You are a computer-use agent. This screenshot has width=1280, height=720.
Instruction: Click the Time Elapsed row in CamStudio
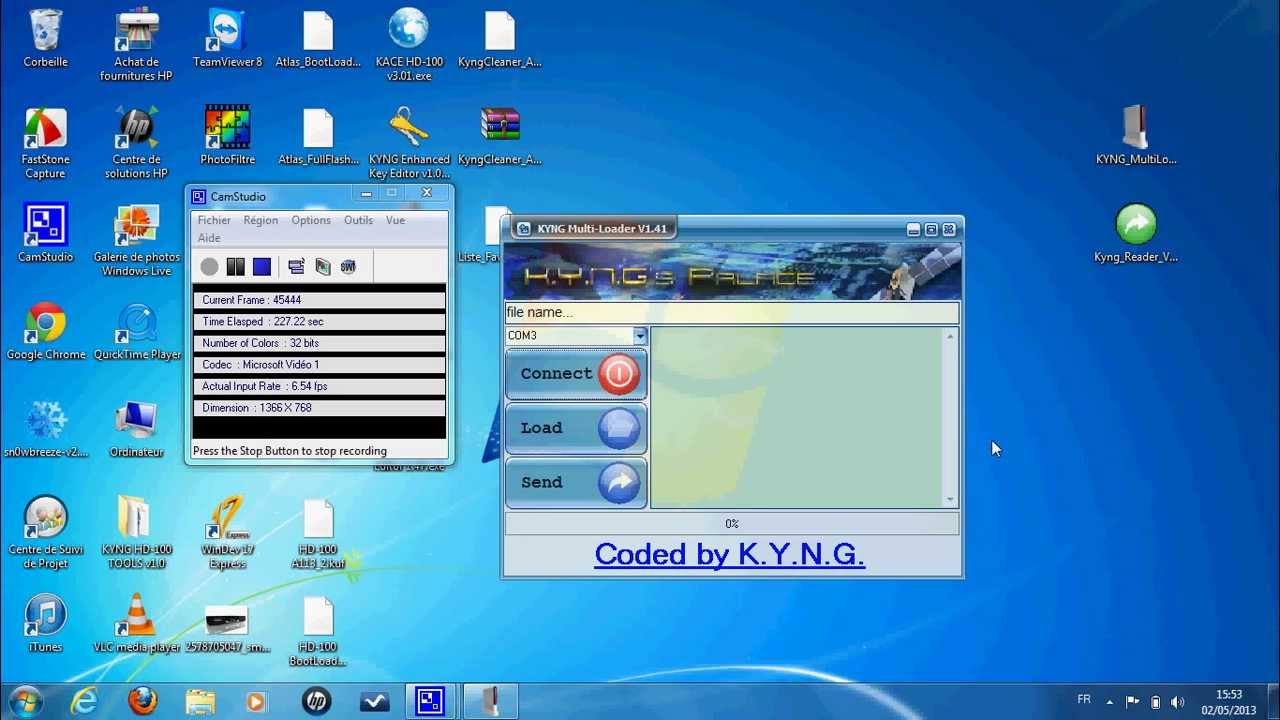pyautogui.click(x=319, y=322)
